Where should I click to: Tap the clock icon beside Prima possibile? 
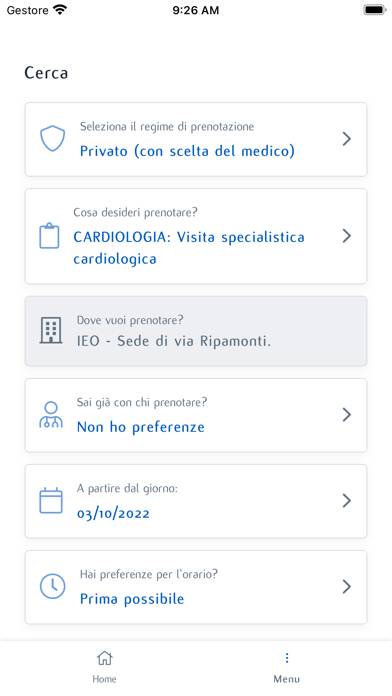(x=52, y=586)
